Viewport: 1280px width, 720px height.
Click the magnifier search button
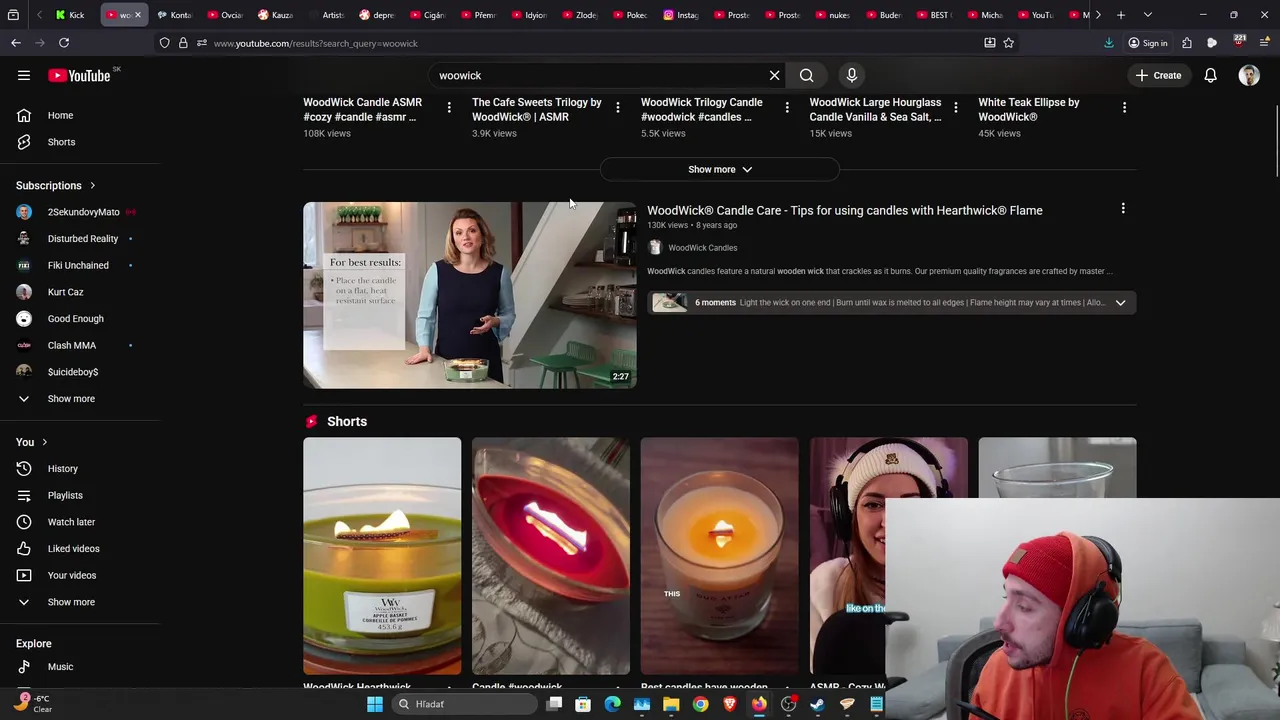806,75
